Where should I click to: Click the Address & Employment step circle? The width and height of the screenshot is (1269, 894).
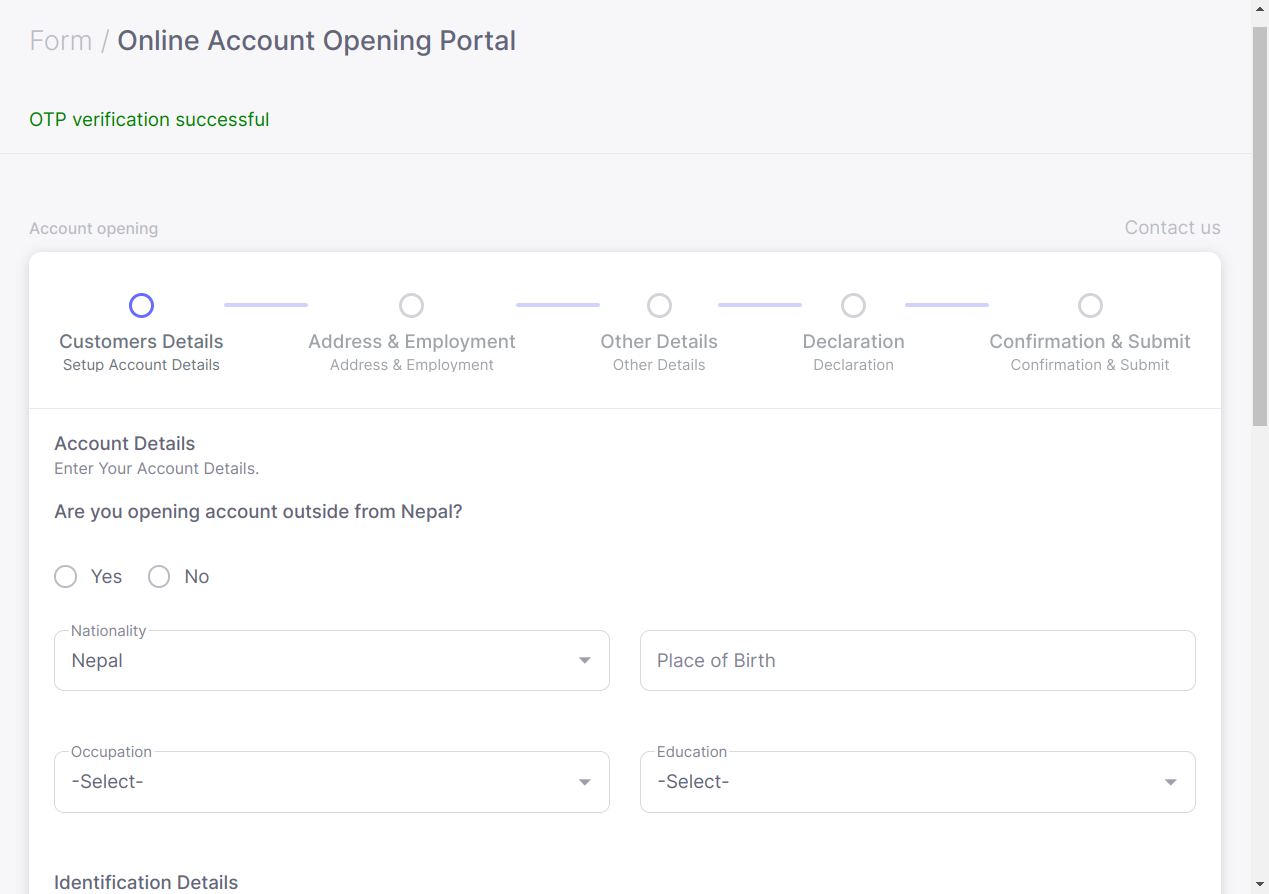411,305
